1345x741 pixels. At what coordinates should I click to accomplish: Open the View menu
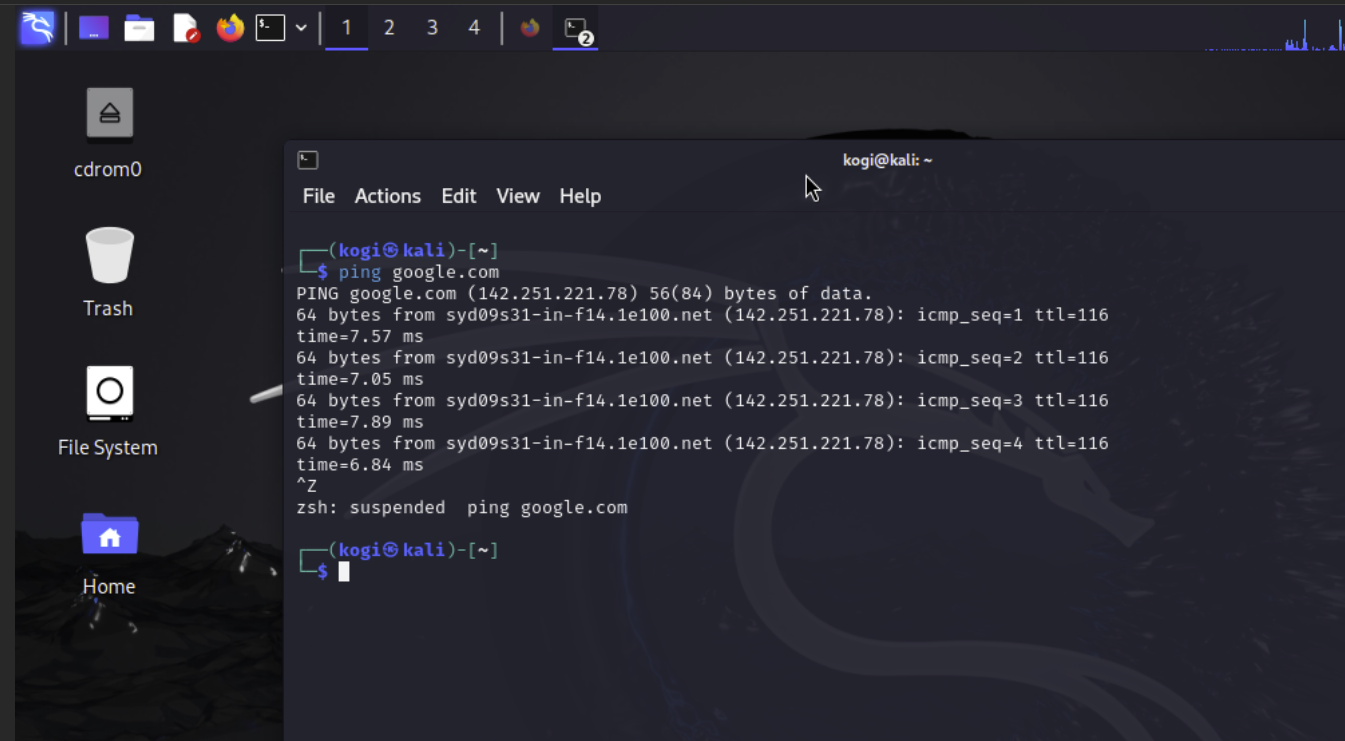(x=517, y=196)
